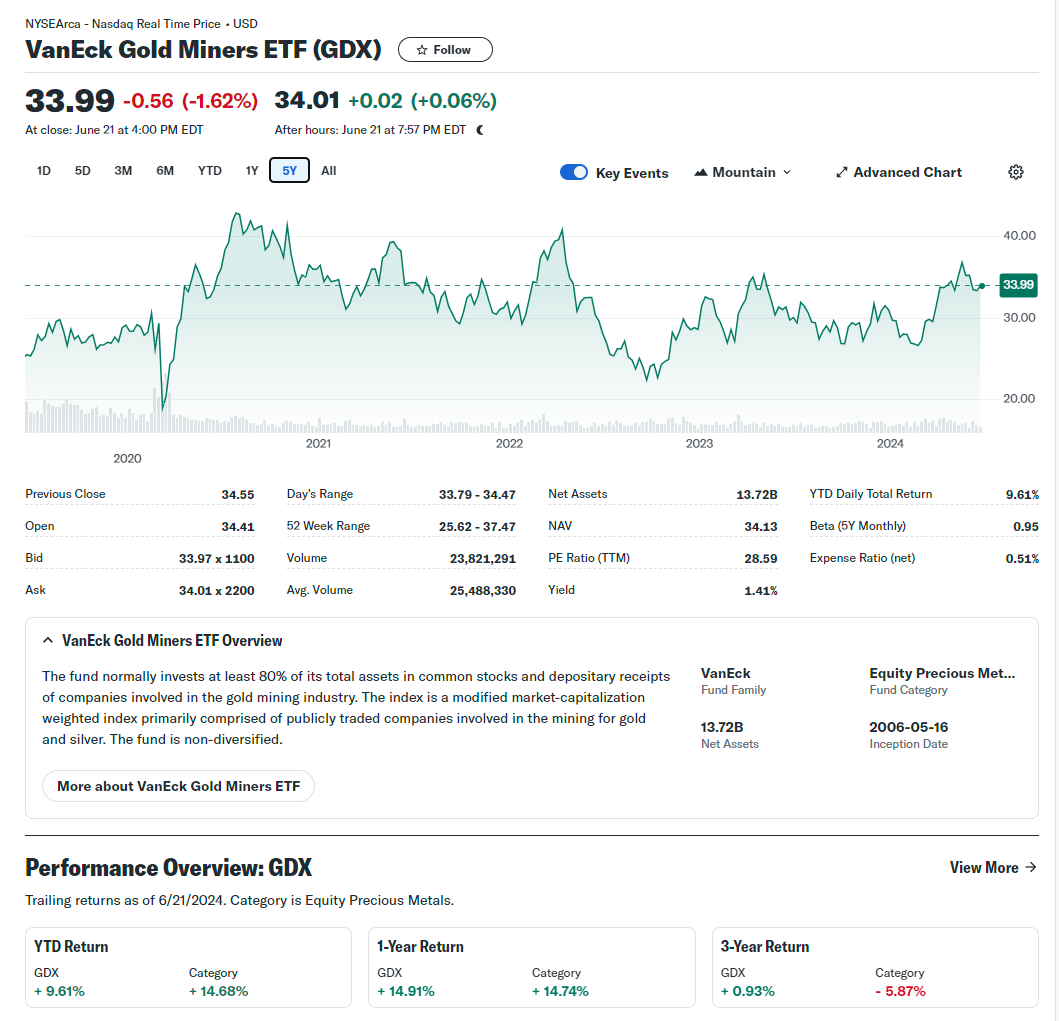This screenshot has height=1021, width=1059.
Task: Click the Advanced Chart expand icon
Action: pos(842,172)
